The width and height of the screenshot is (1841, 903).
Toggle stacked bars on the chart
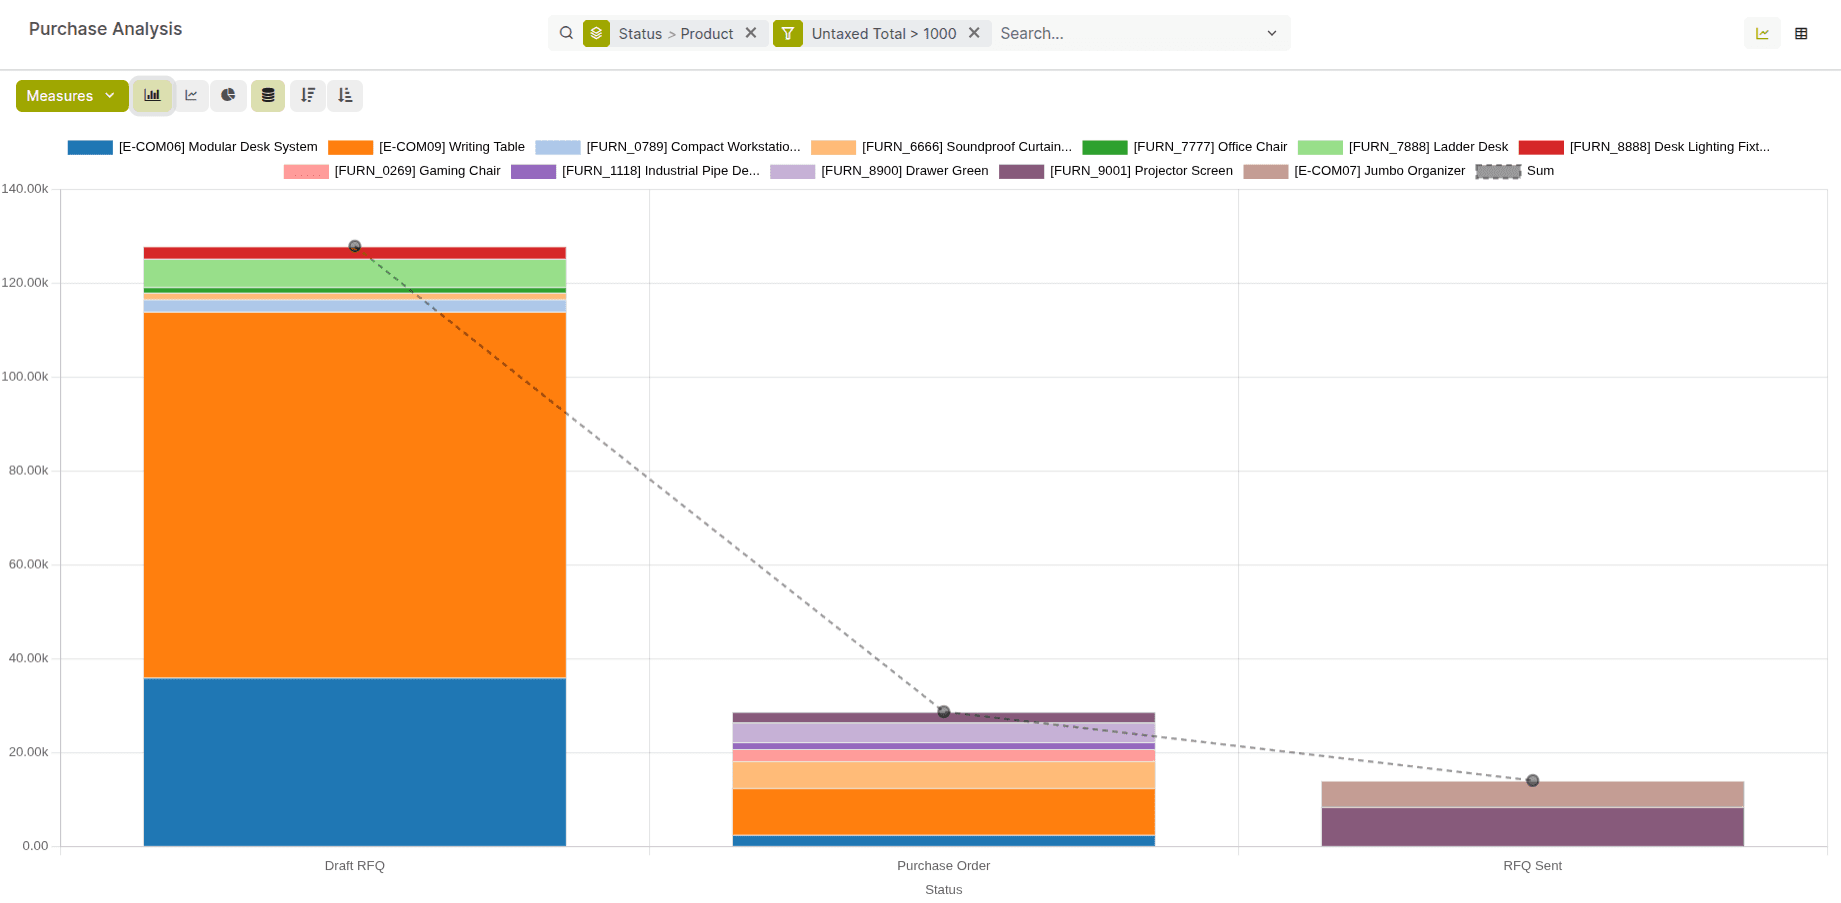[x=267, y=95]
